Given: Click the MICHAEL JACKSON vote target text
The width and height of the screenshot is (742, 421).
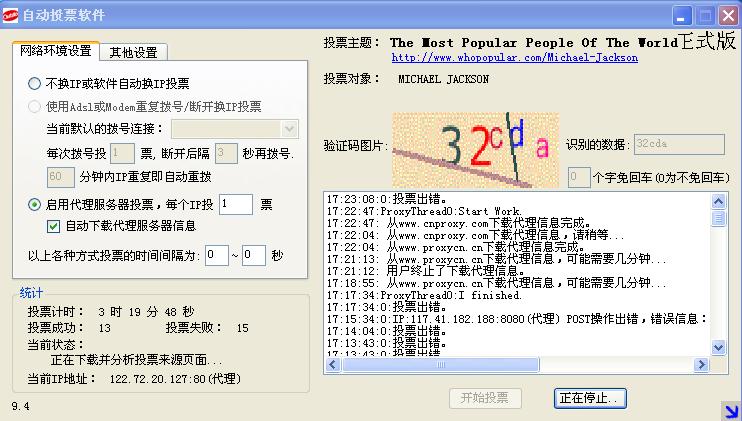Looking at the screenshot, I should click(443, 79).
